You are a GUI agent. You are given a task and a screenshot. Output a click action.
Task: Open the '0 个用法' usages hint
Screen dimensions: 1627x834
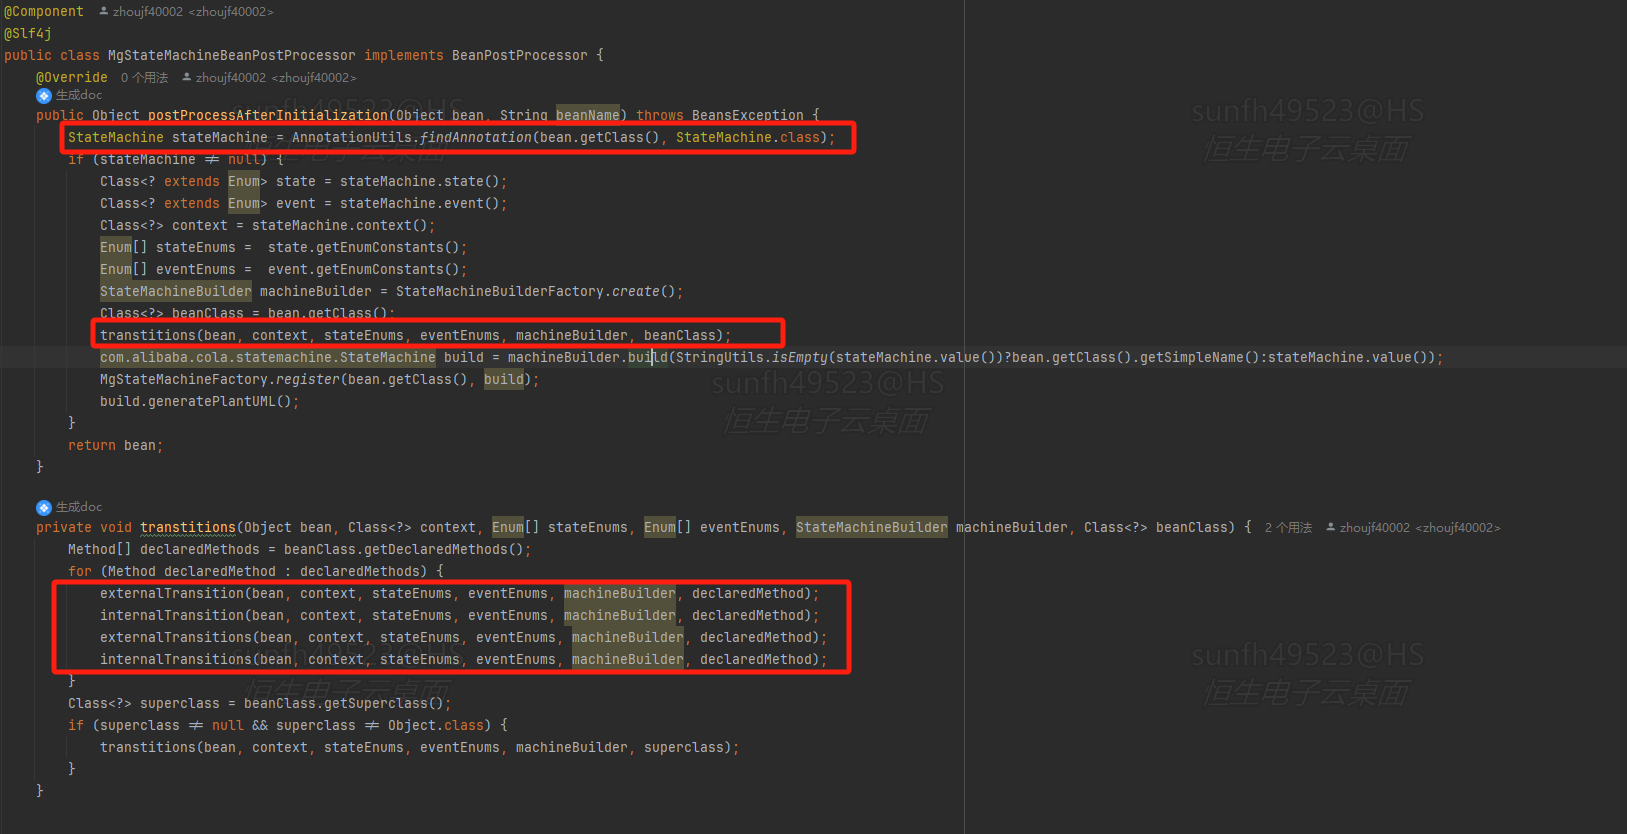pyautogui.click(x=144, y=78)
